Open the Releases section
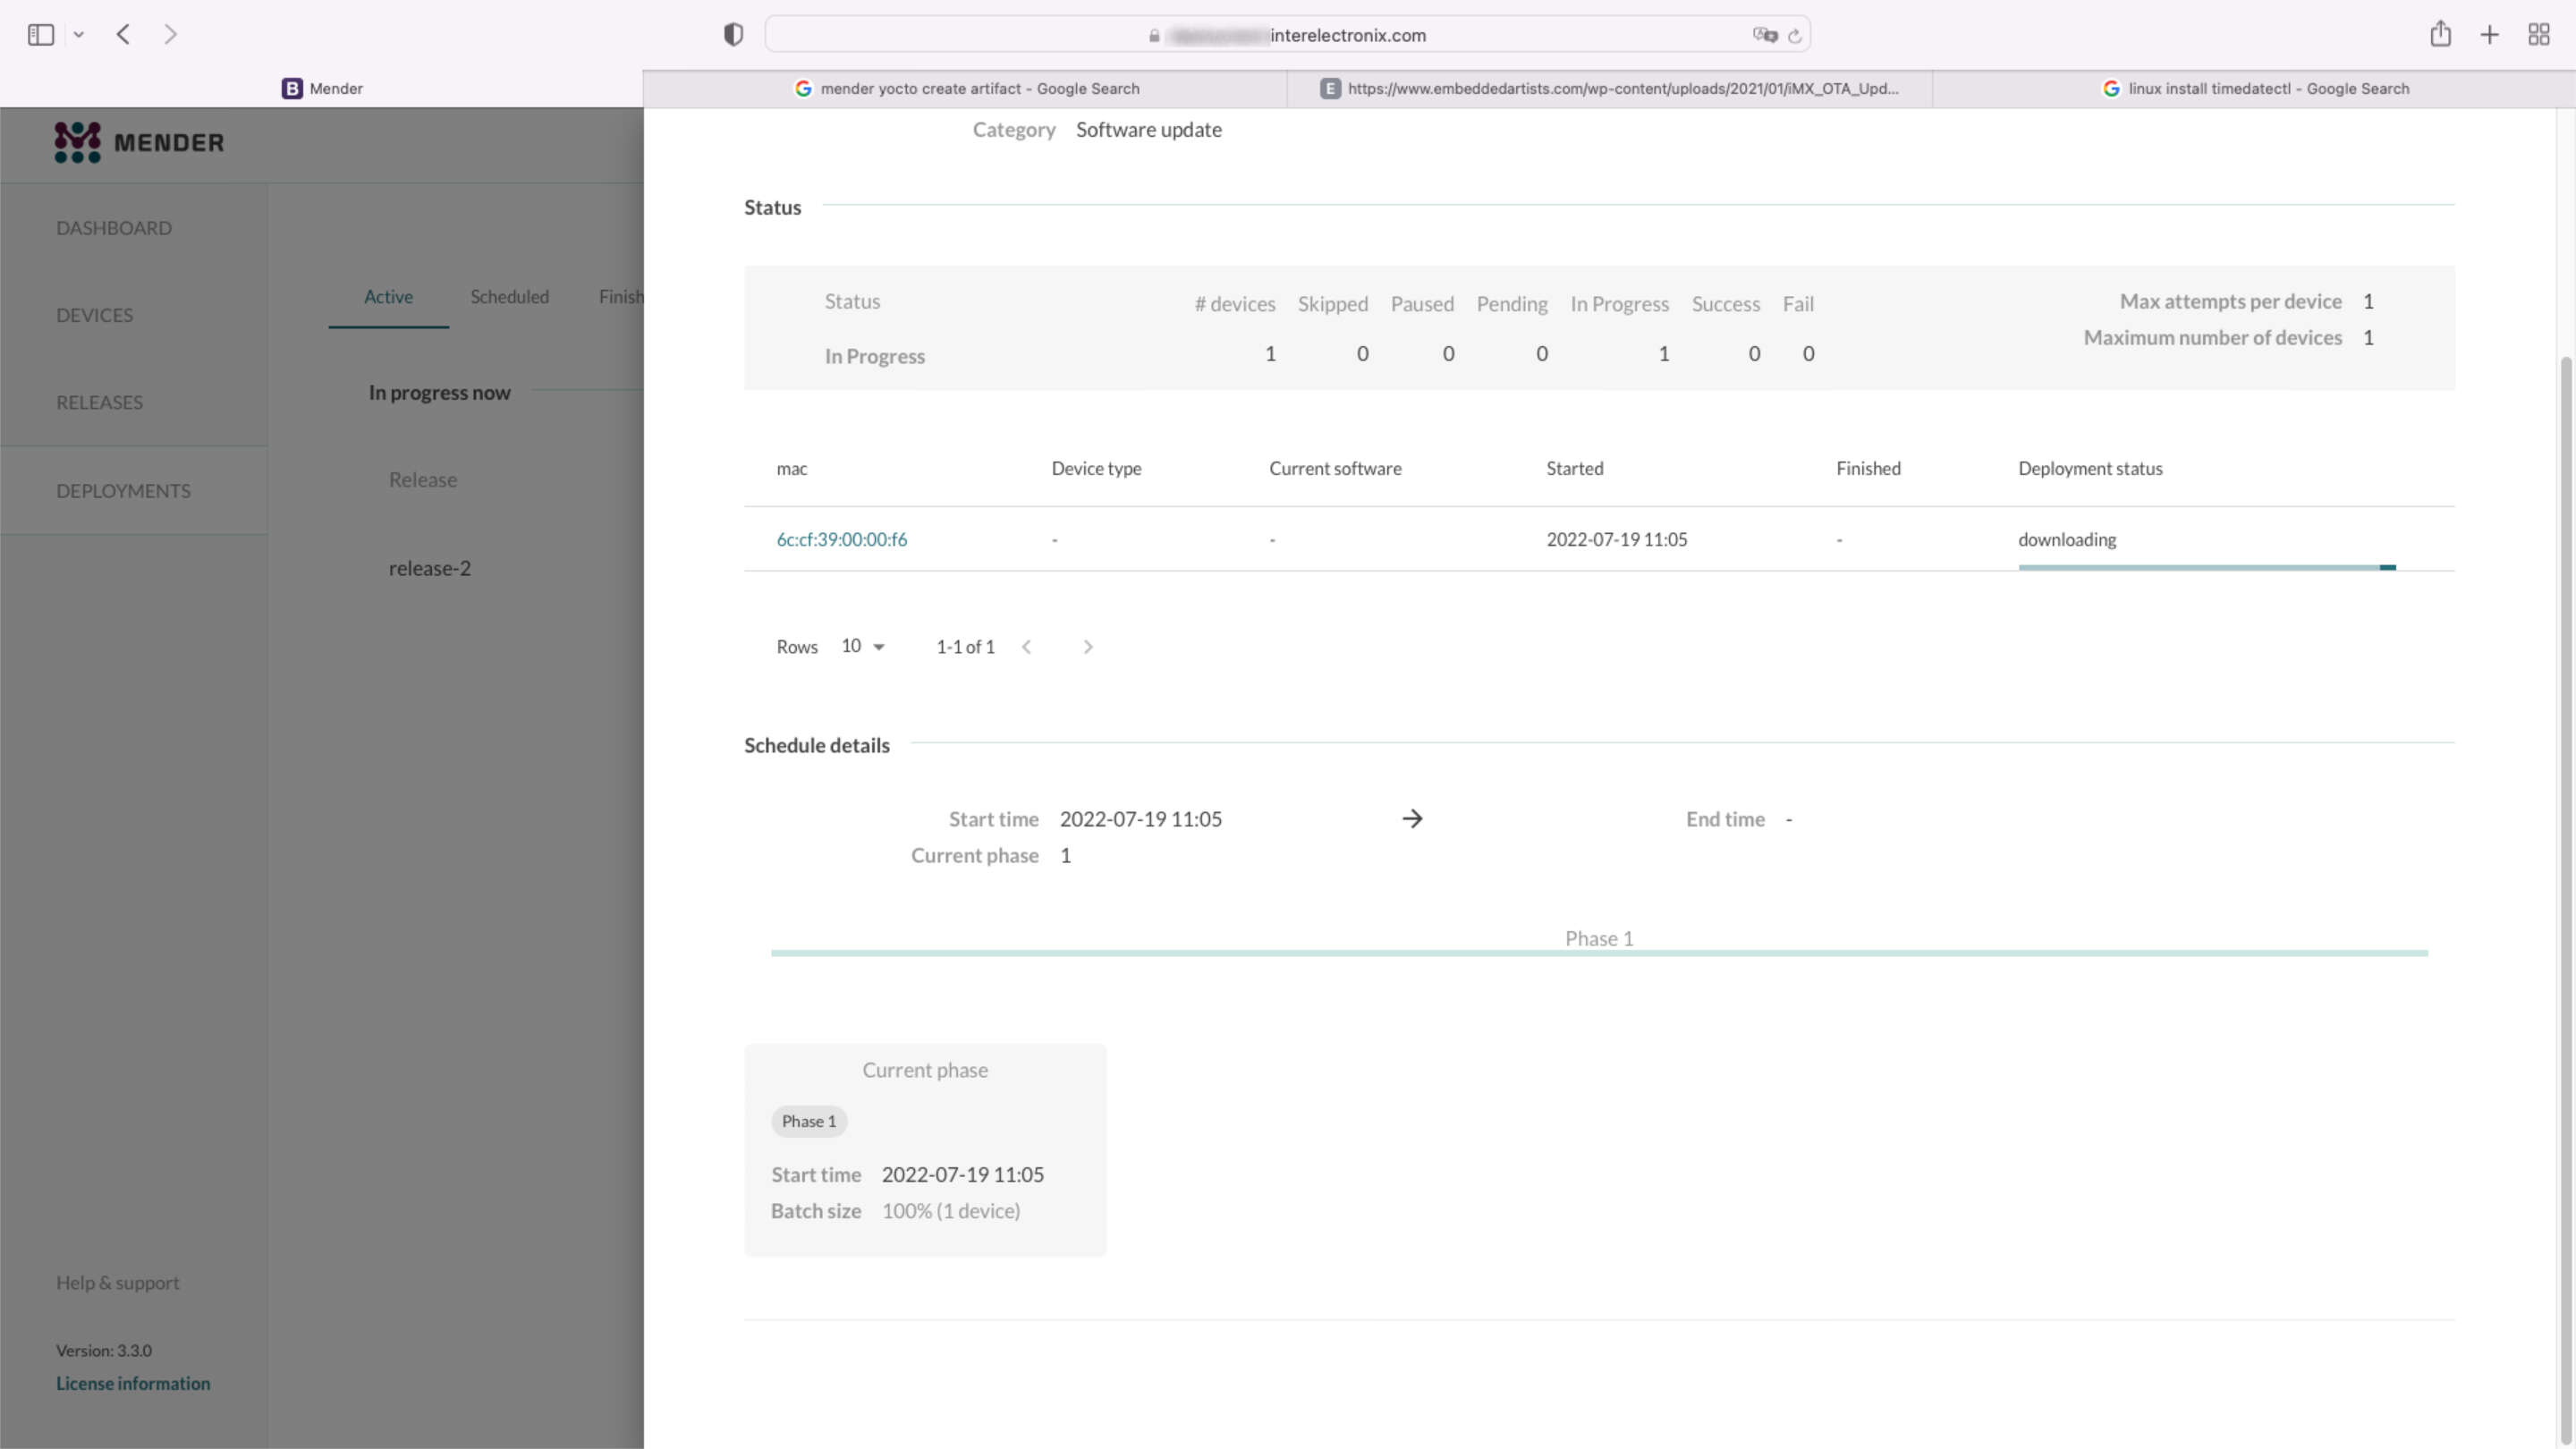This screenshot has width=2576, height=1449. pyautogui.click(x=97, y=402)
